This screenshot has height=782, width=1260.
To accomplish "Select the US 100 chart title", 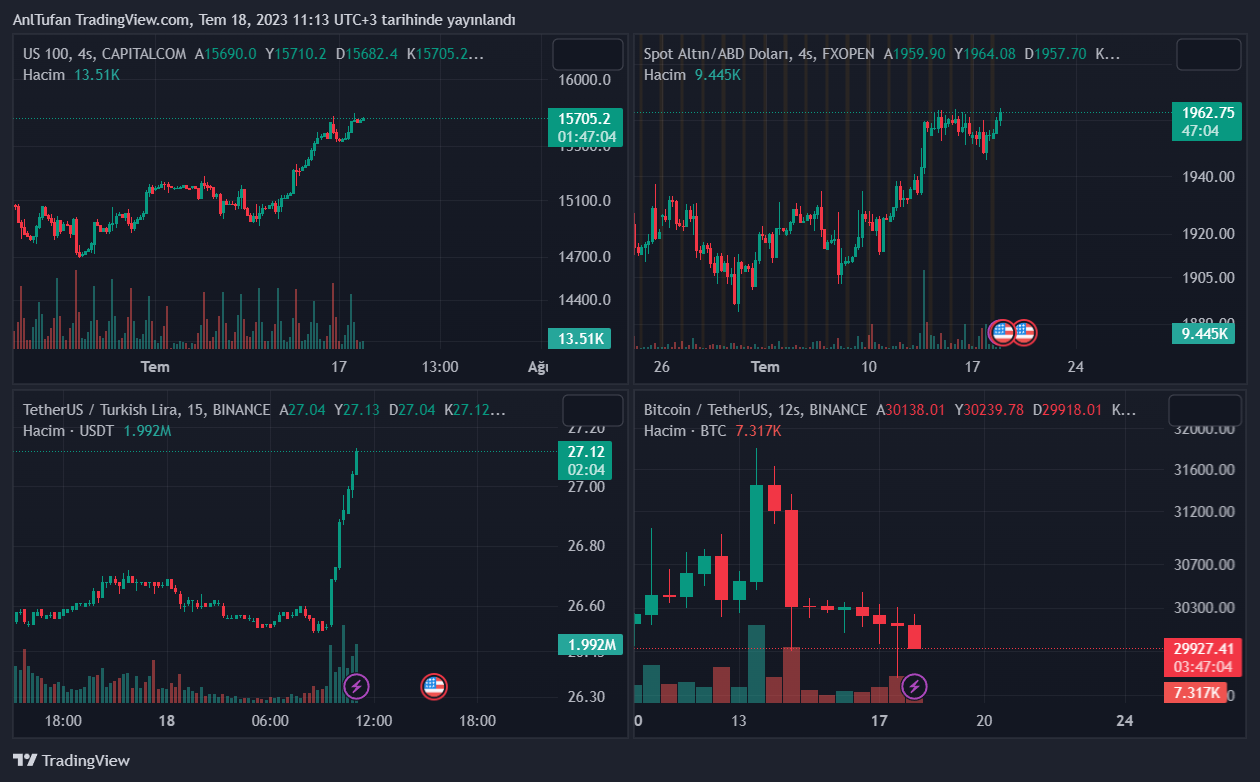I will [x=106, y=54].
